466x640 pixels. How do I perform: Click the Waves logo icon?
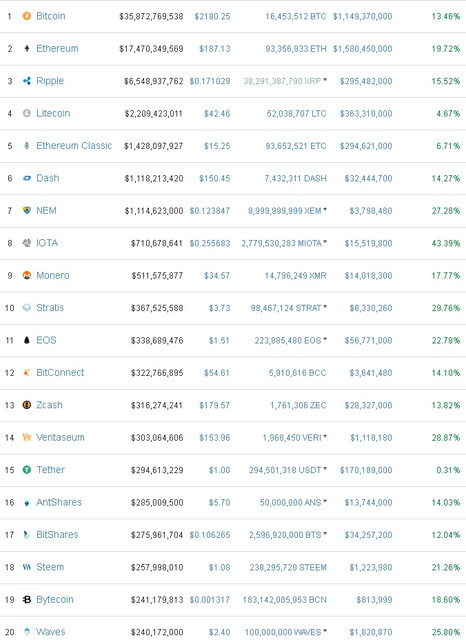[27, 631]
